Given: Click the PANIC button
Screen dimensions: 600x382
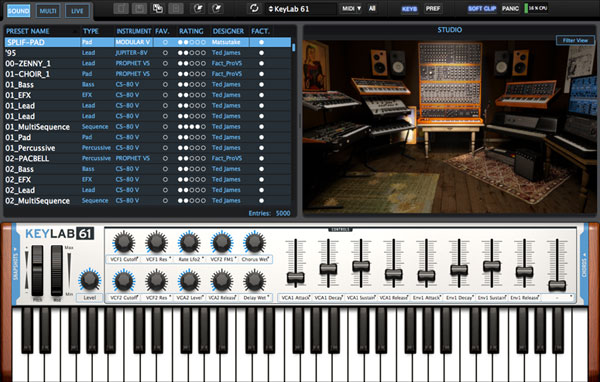Looking at the screenshot, I should (510, 8).
